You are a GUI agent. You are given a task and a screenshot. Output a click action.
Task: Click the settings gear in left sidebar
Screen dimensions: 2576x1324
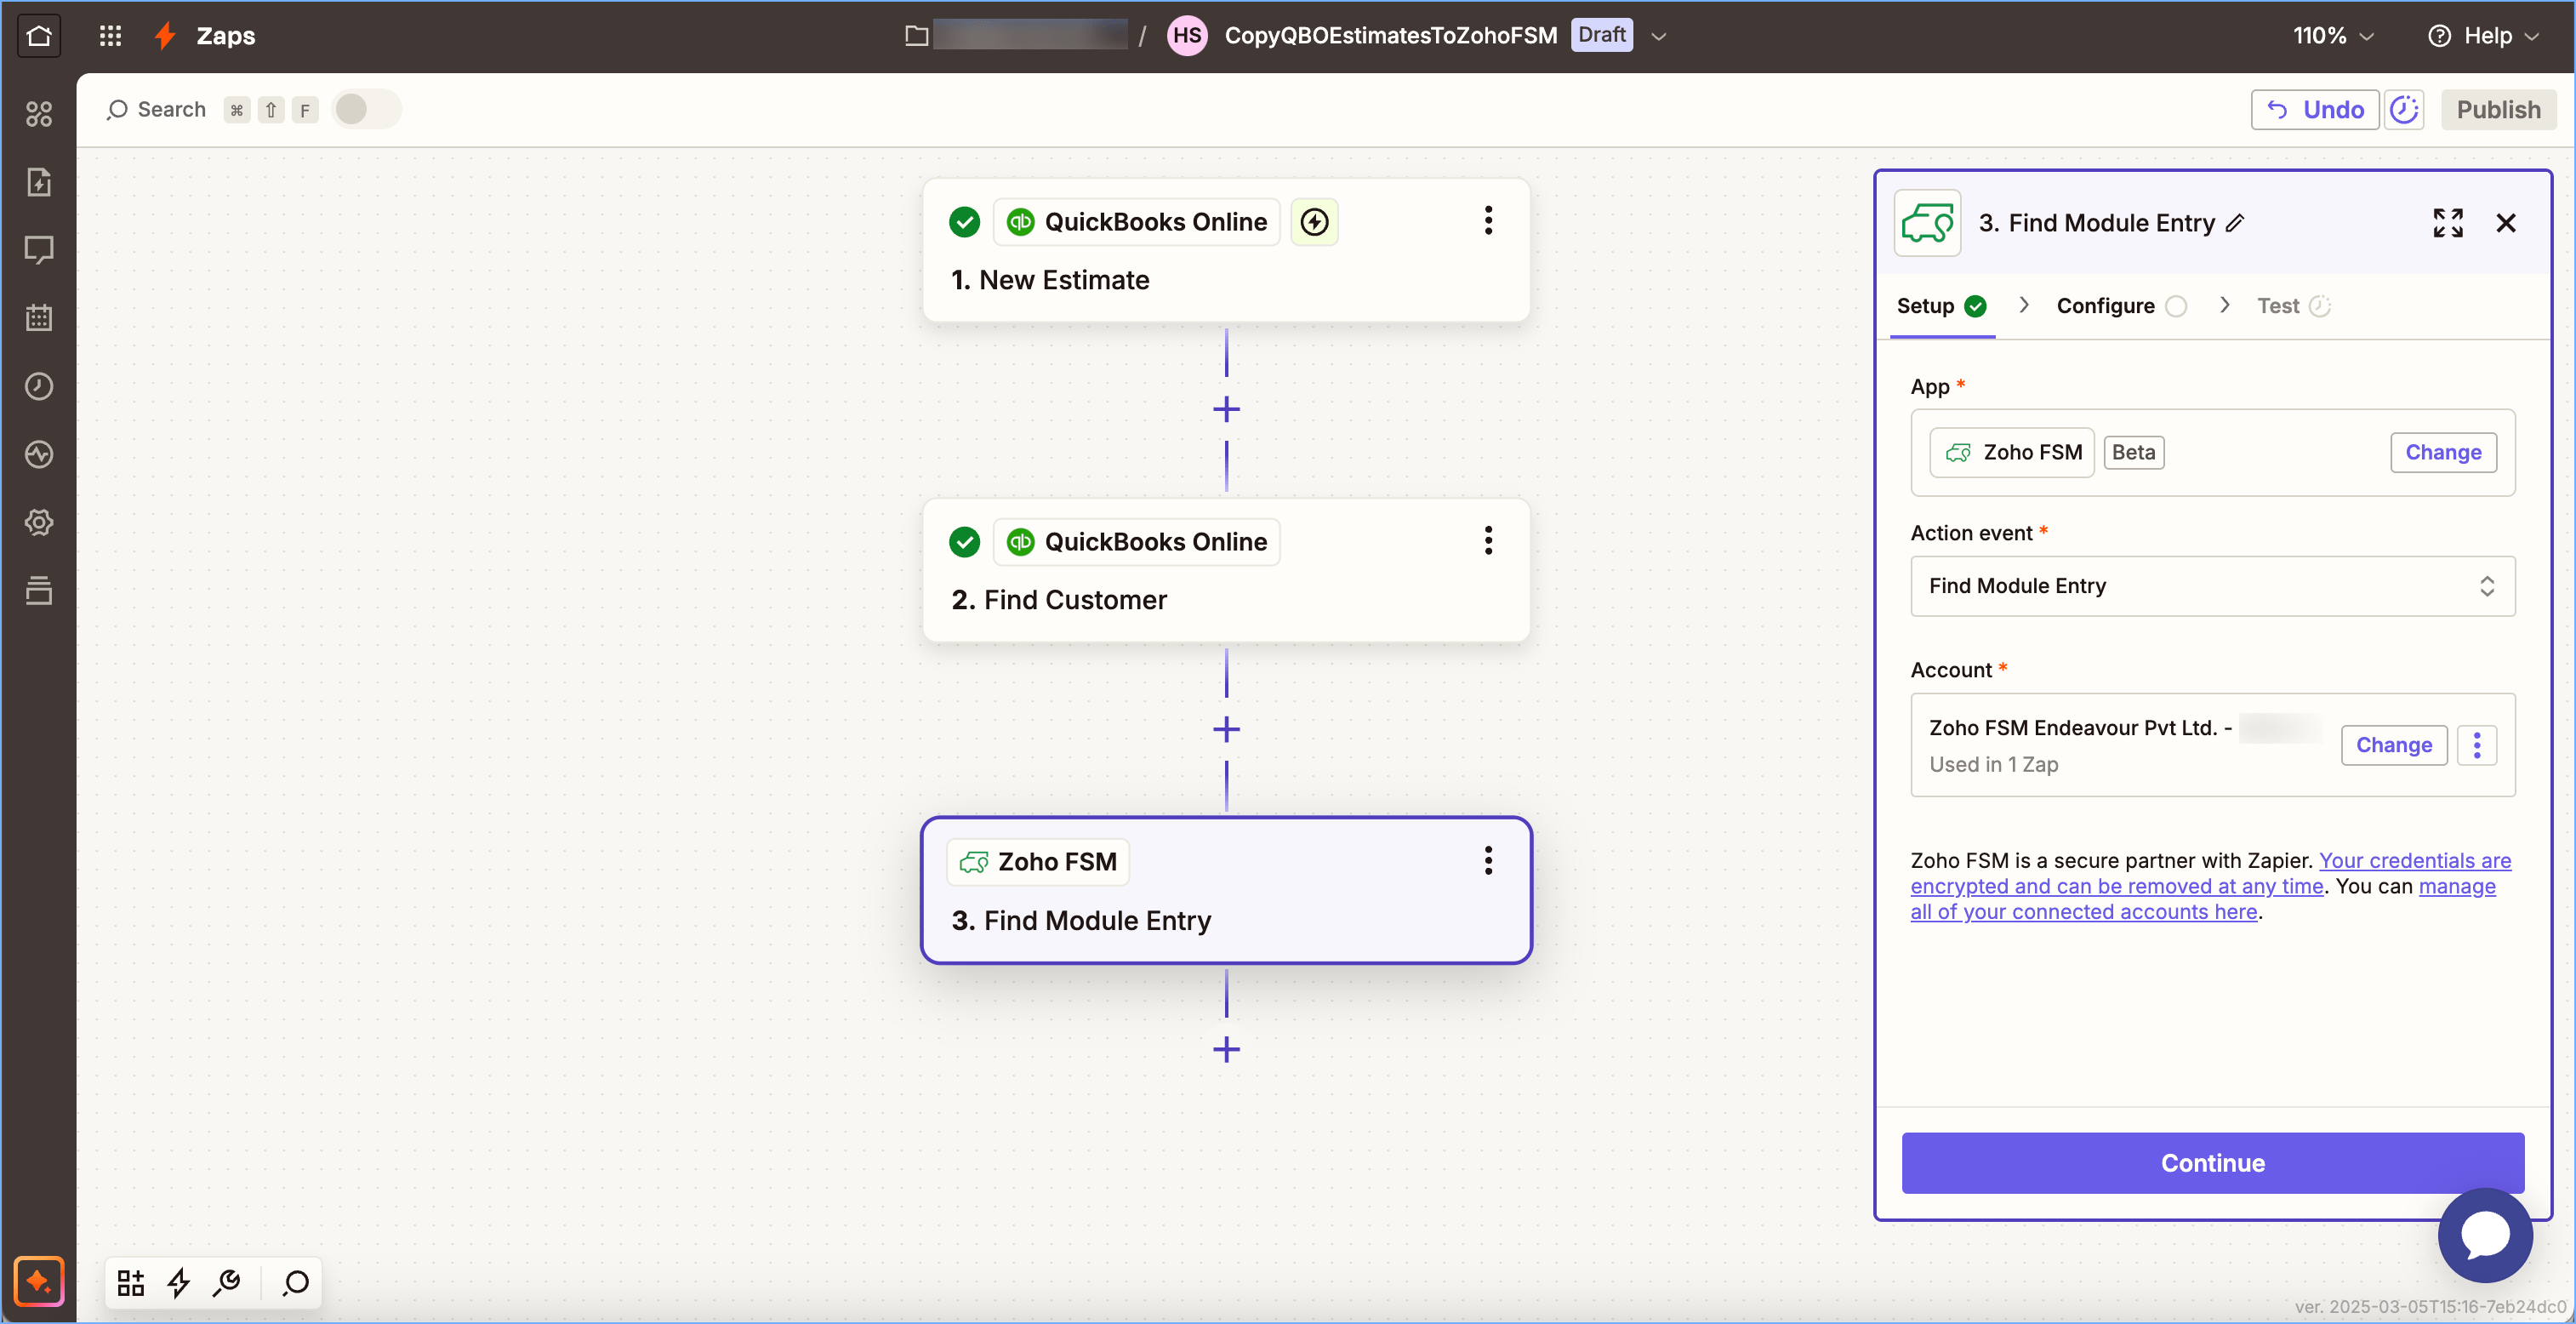(39, 522)
